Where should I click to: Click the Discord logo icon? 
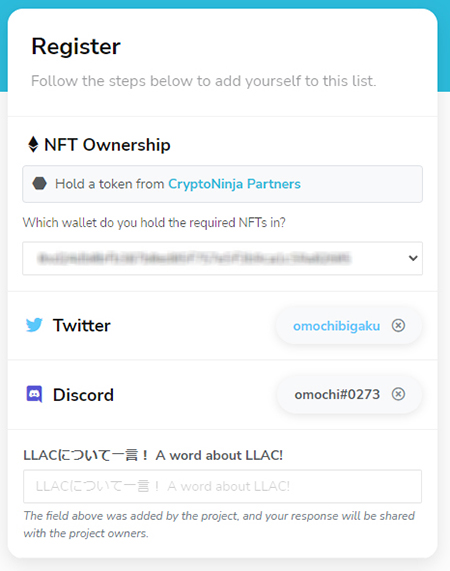click(x=34, y=394)
